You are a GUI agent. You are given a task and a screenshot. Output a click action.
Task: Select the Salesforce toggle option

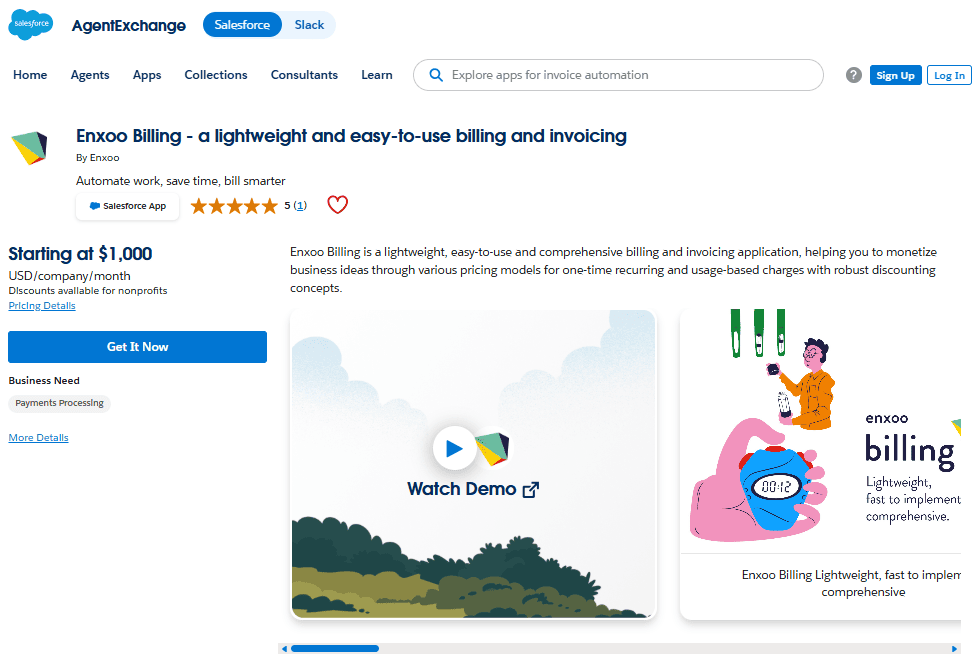[x=242, y=25]
